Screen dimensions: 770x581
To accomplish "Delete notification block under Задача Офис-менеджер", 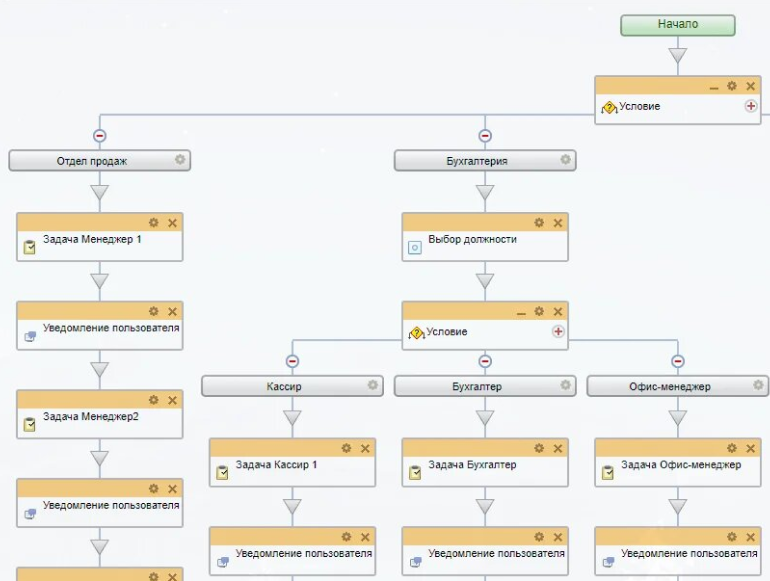I will [x=750, y=537].
